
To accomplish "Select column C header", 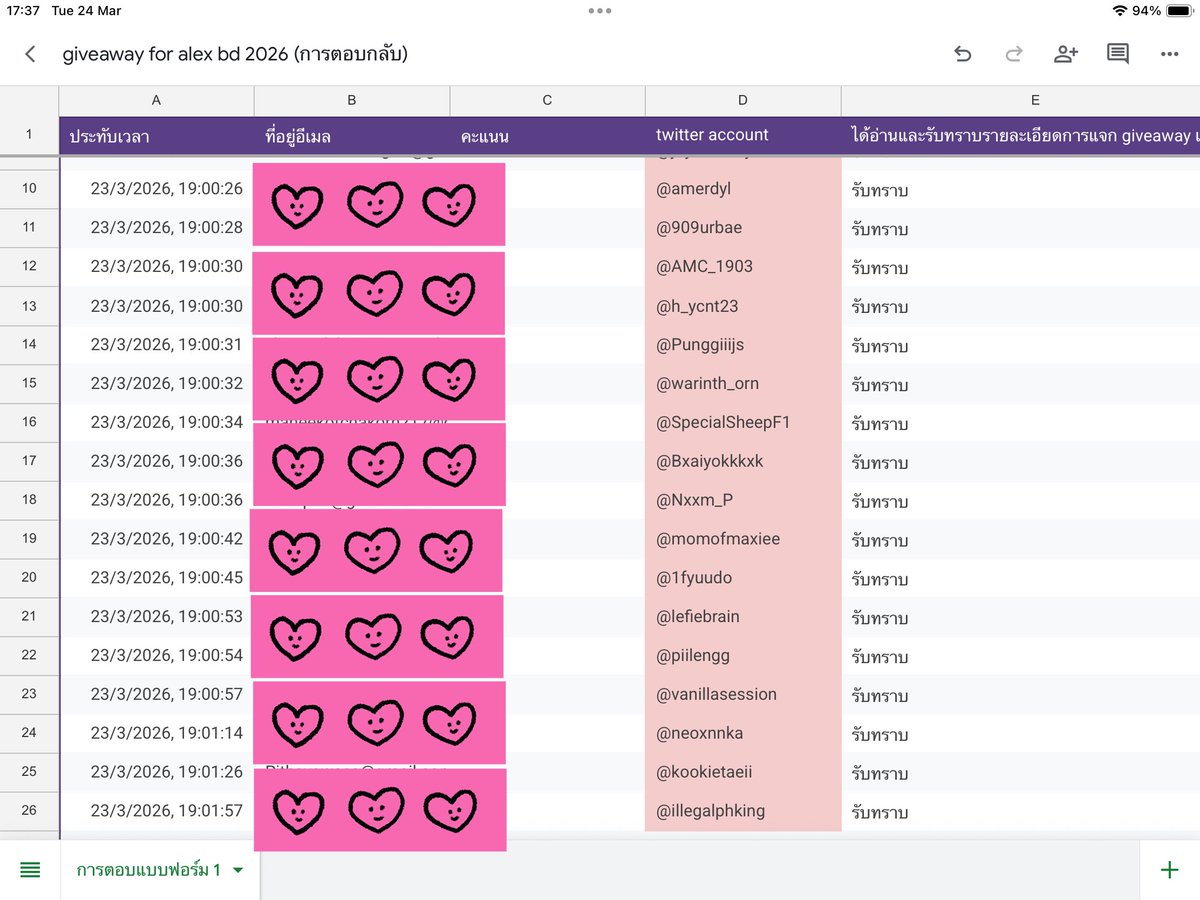I will tap(547, 100).
